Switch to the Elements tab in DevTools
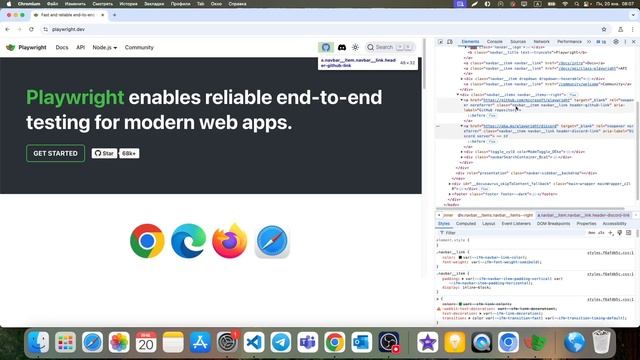Image resolution: width=640 pixels, height=360 pixels. tap(470, 42)
